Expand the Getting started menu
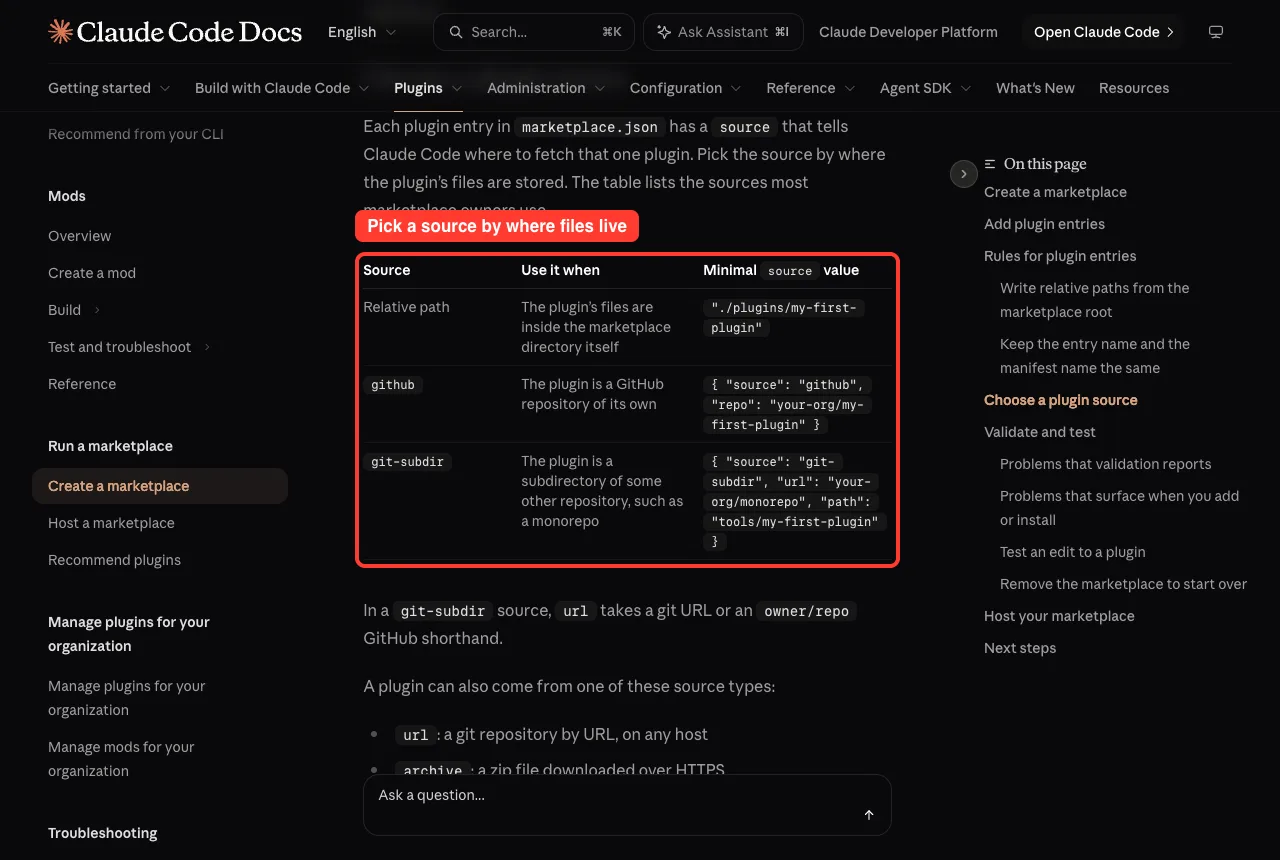Screen dimensions: 1280x860 click(109, 88)
